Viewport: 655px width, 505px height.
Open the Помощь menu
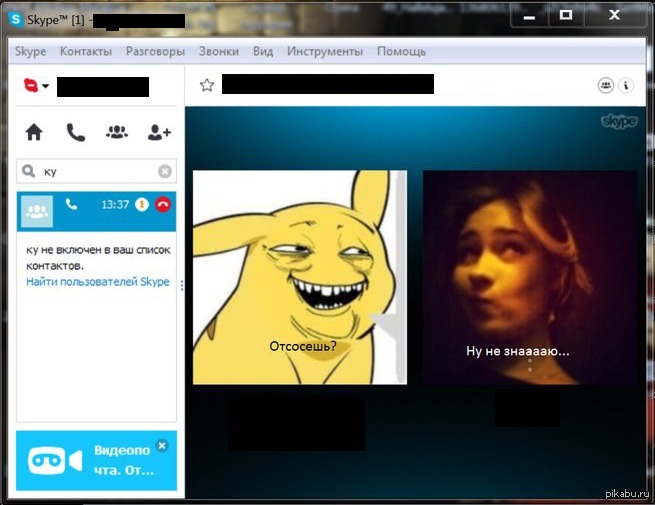401,51
